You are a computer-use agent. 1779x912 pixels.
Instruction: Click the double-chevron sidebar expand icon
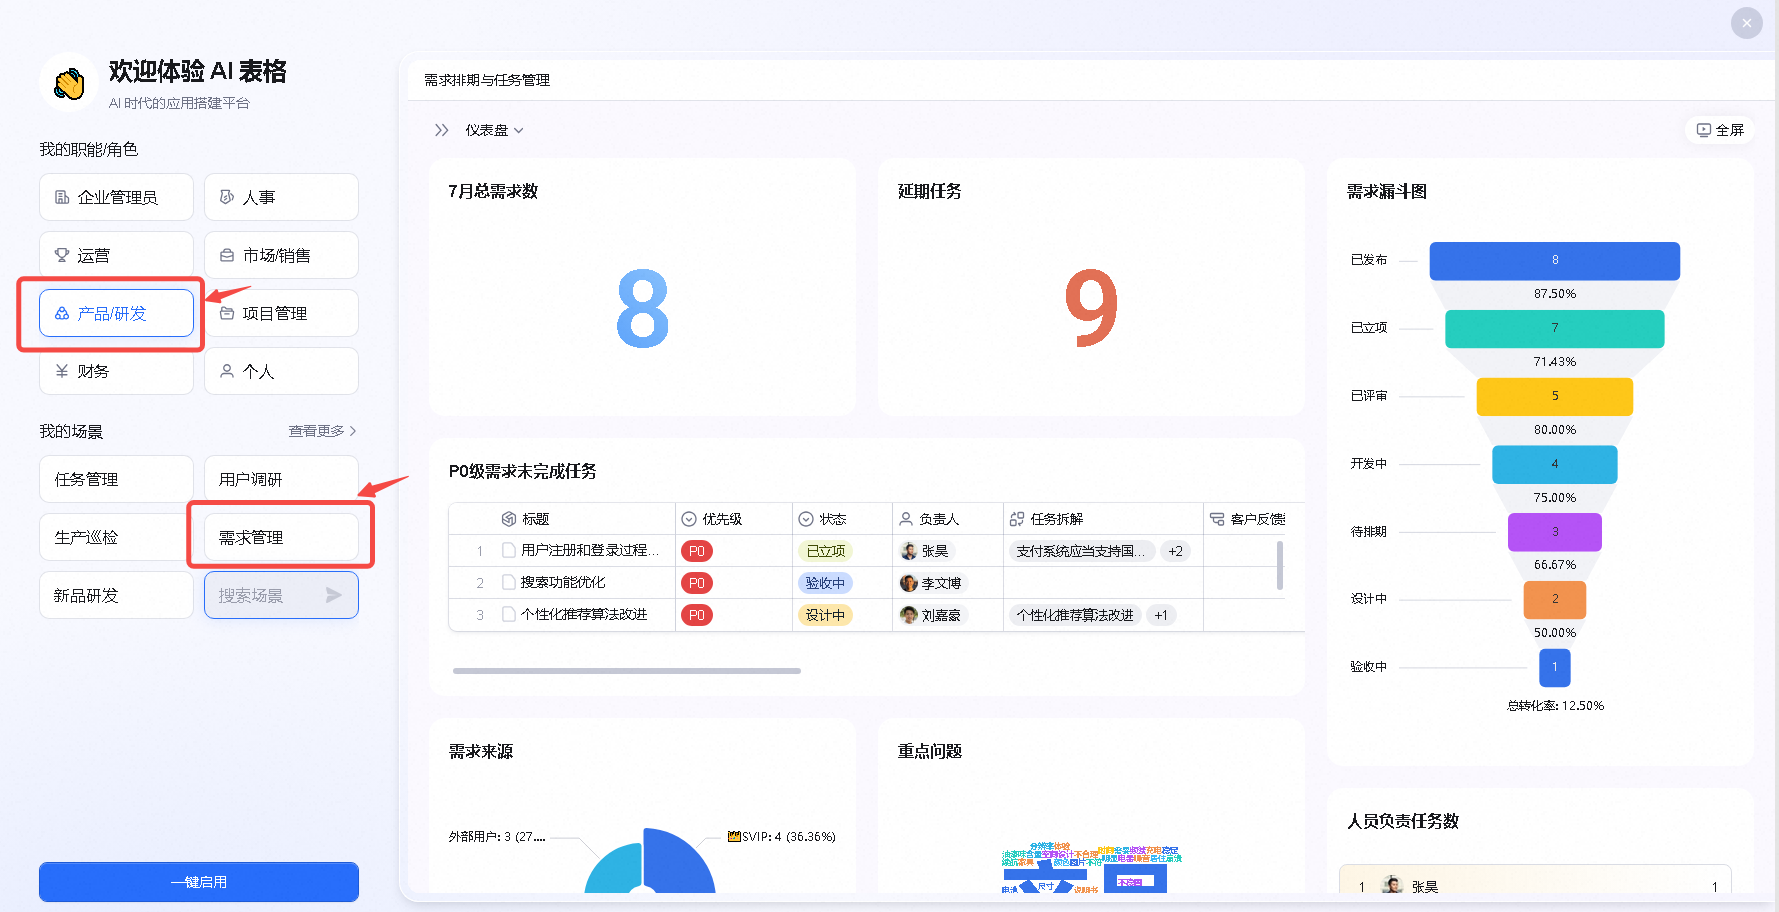click(441, 130)
